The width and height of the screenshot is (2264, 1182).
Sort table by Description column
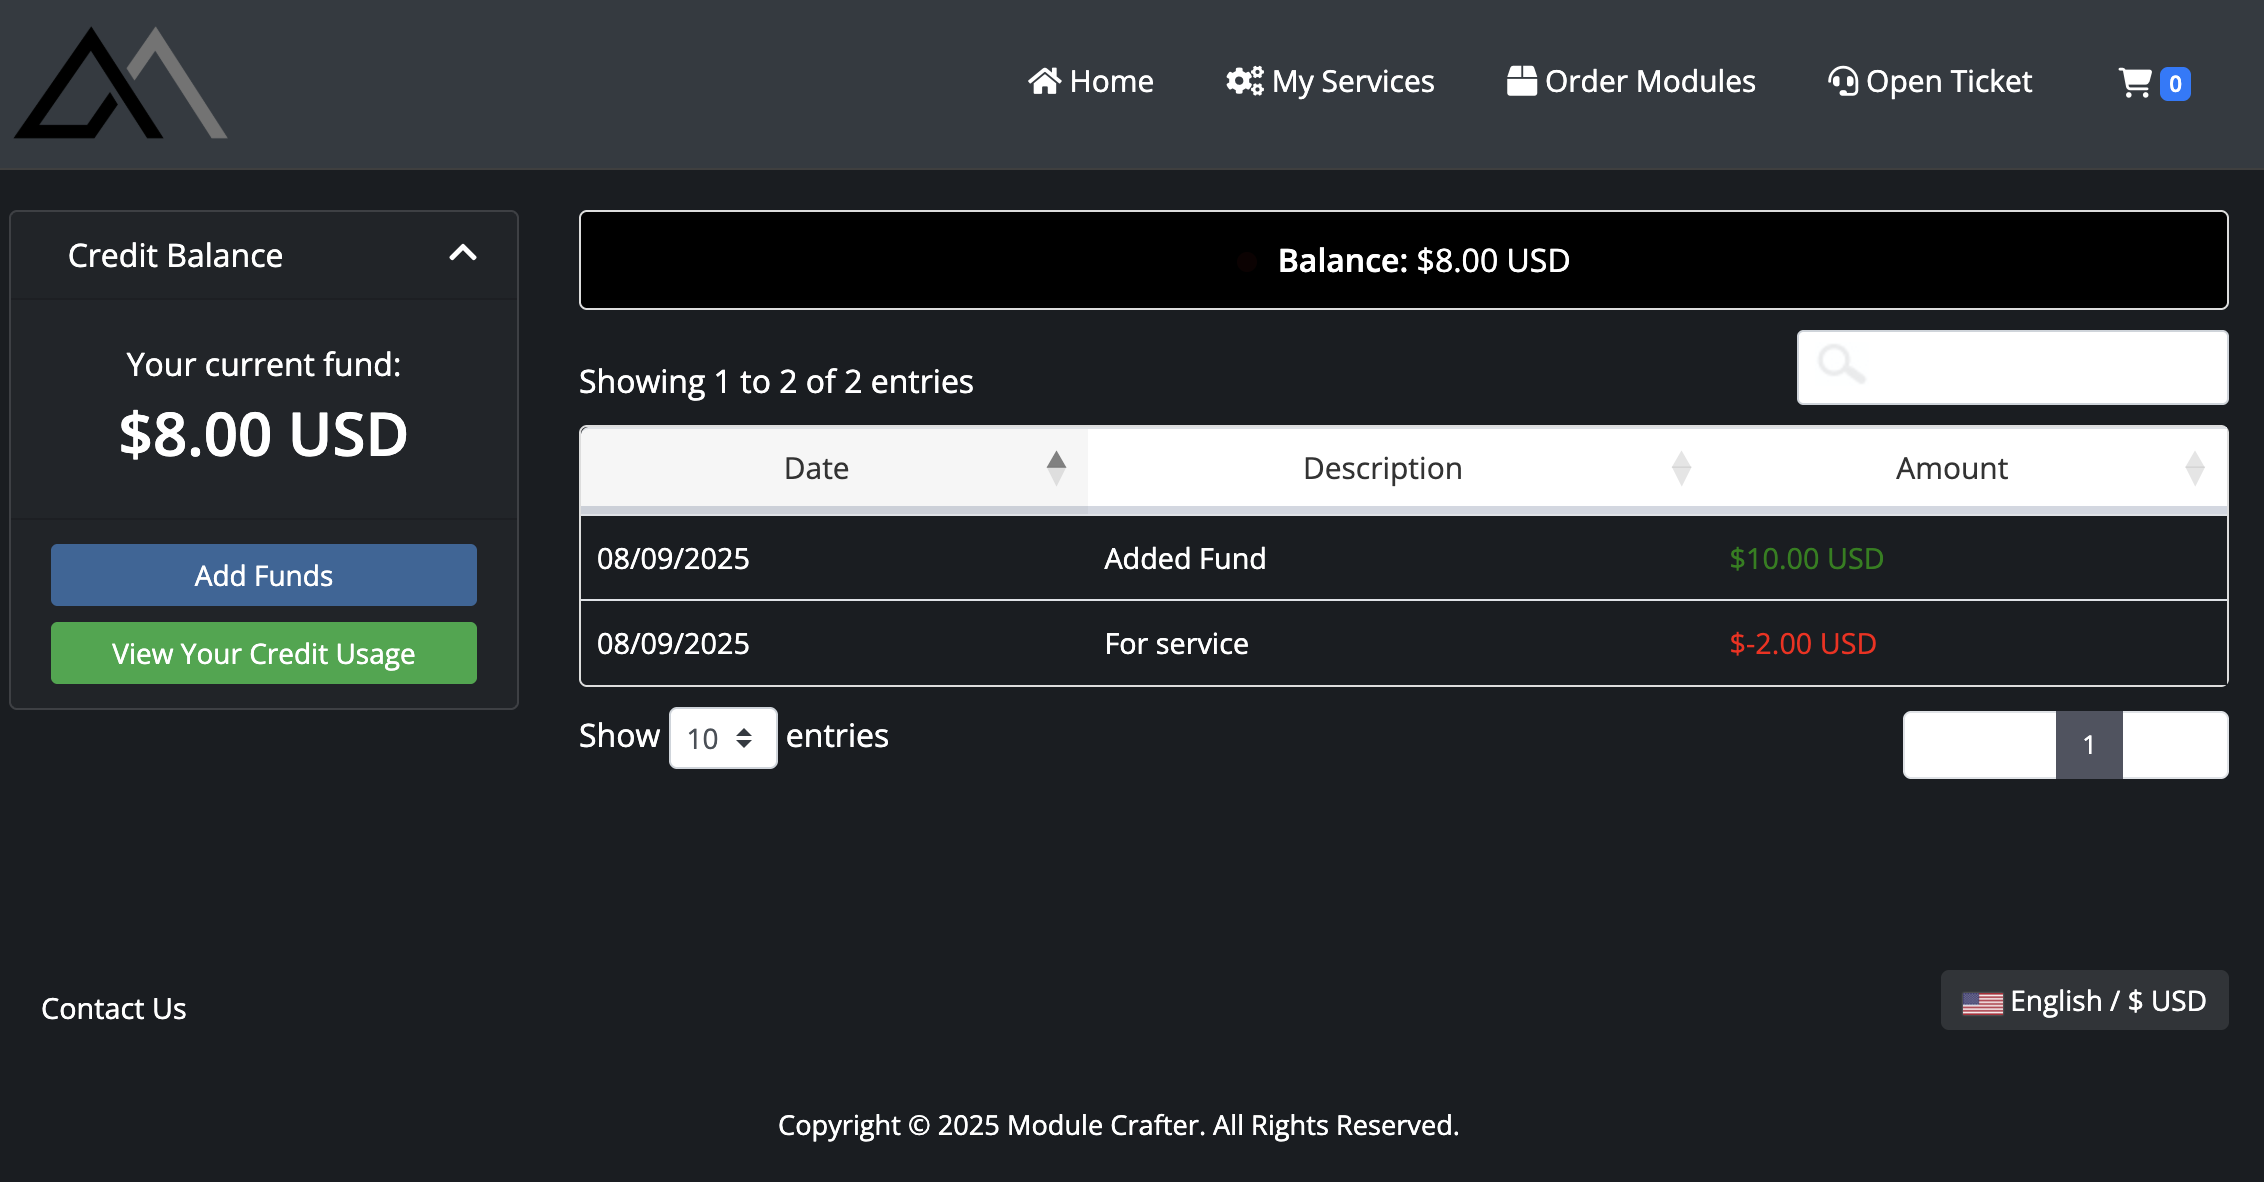pos(1400,468)
